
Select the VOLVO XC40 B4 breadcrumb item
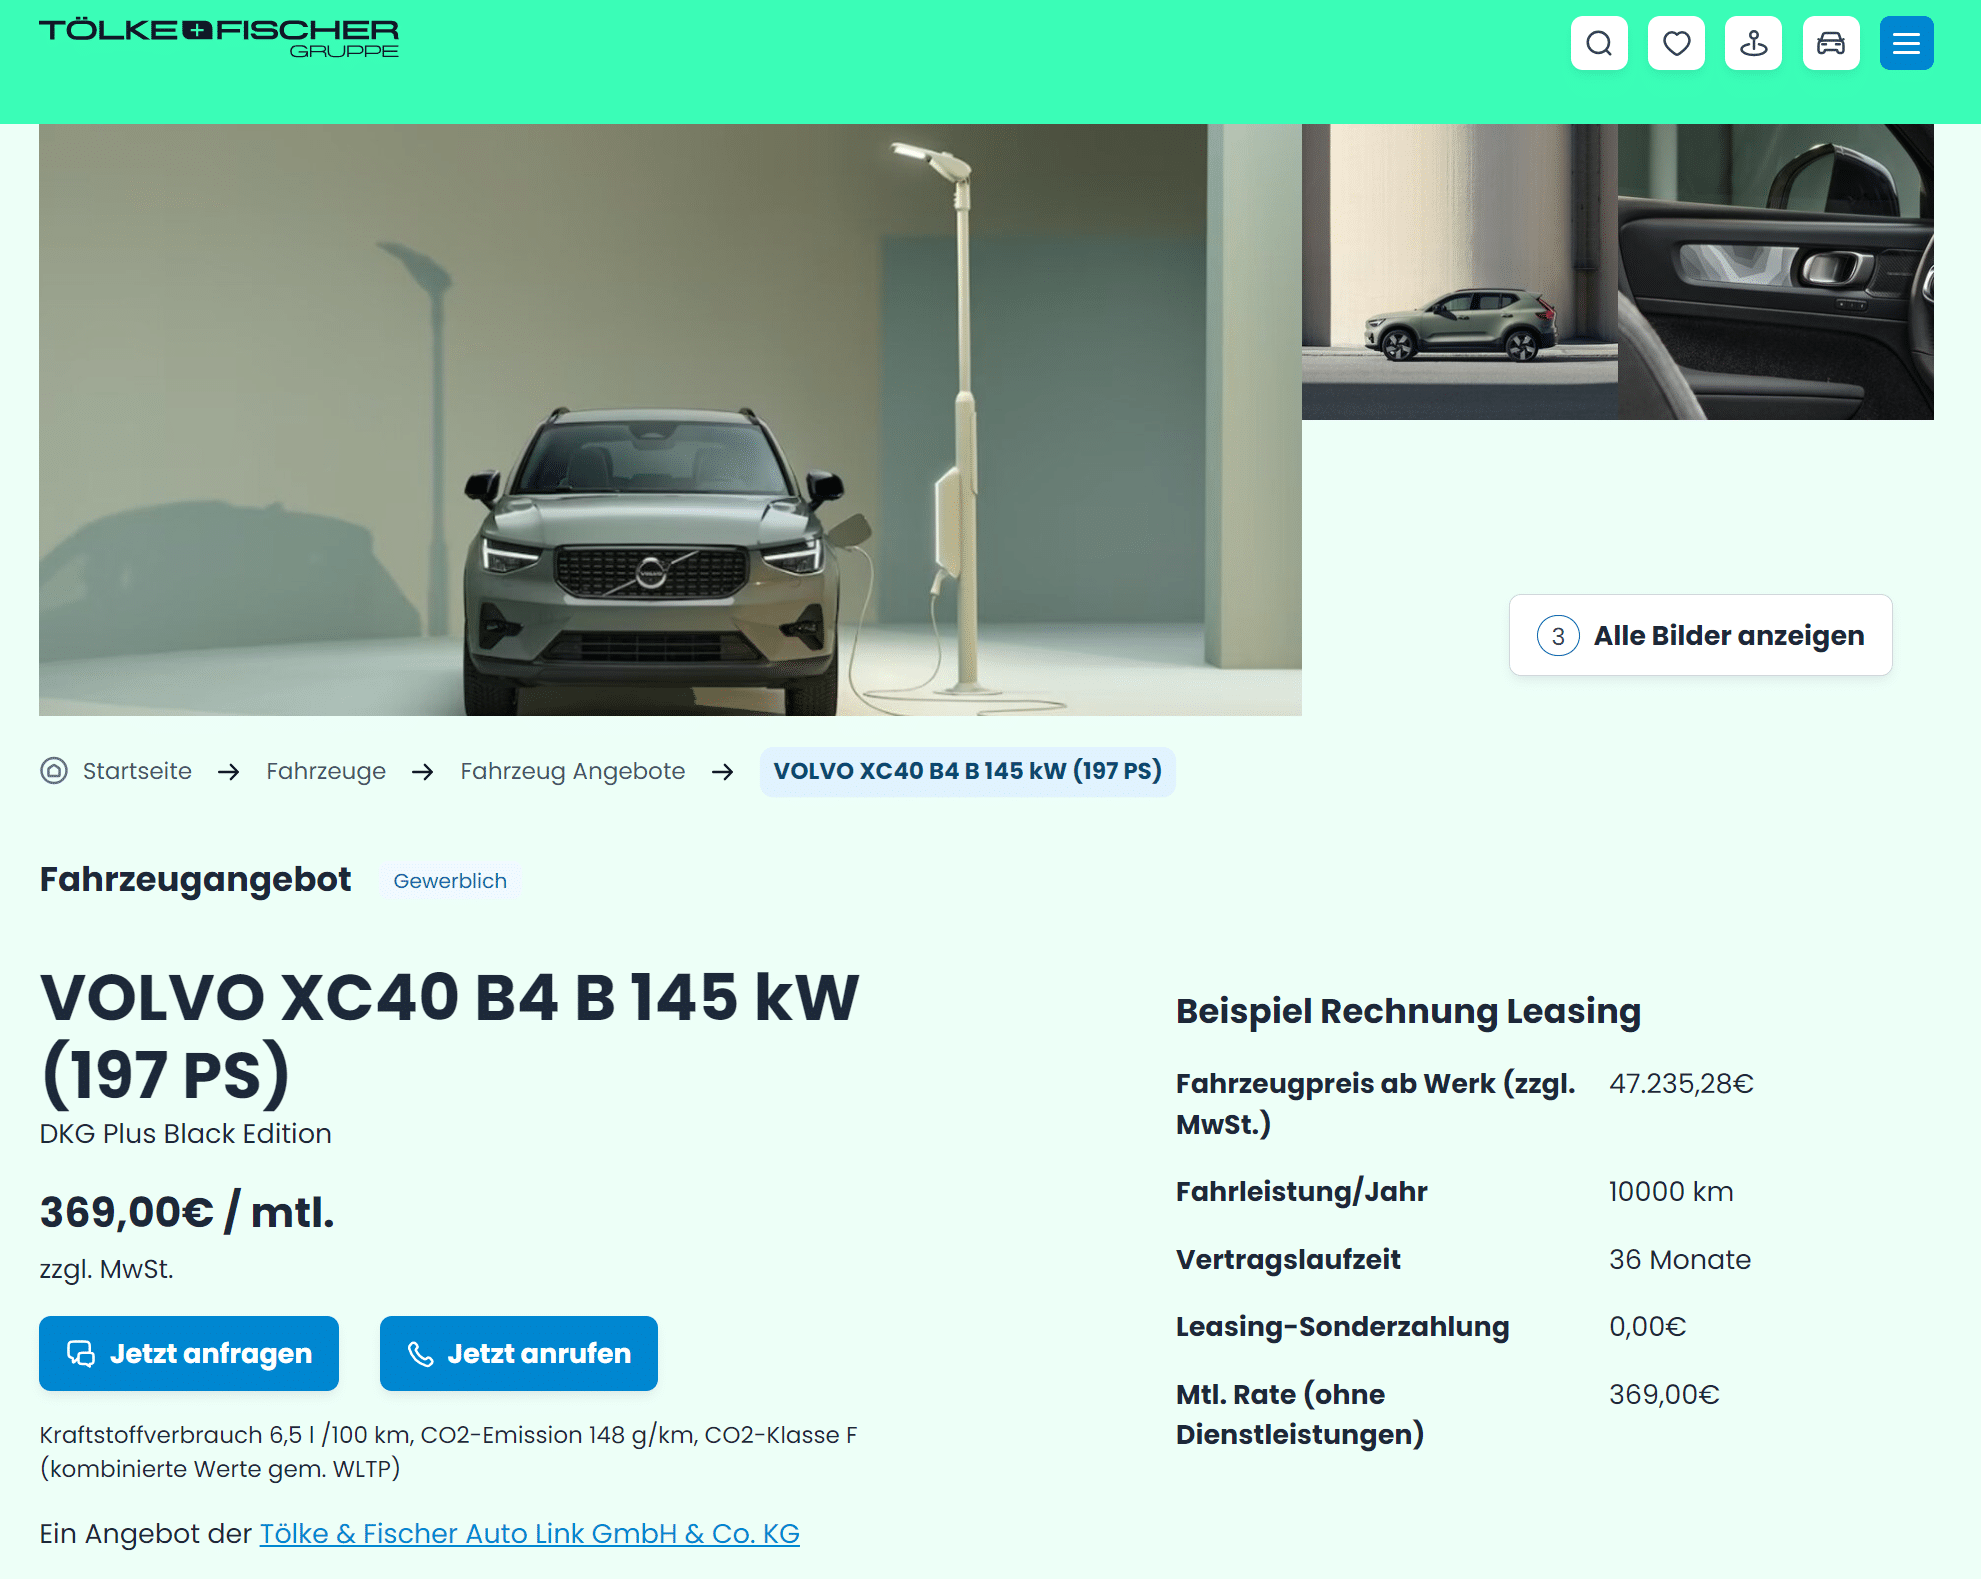coord(967,771)
